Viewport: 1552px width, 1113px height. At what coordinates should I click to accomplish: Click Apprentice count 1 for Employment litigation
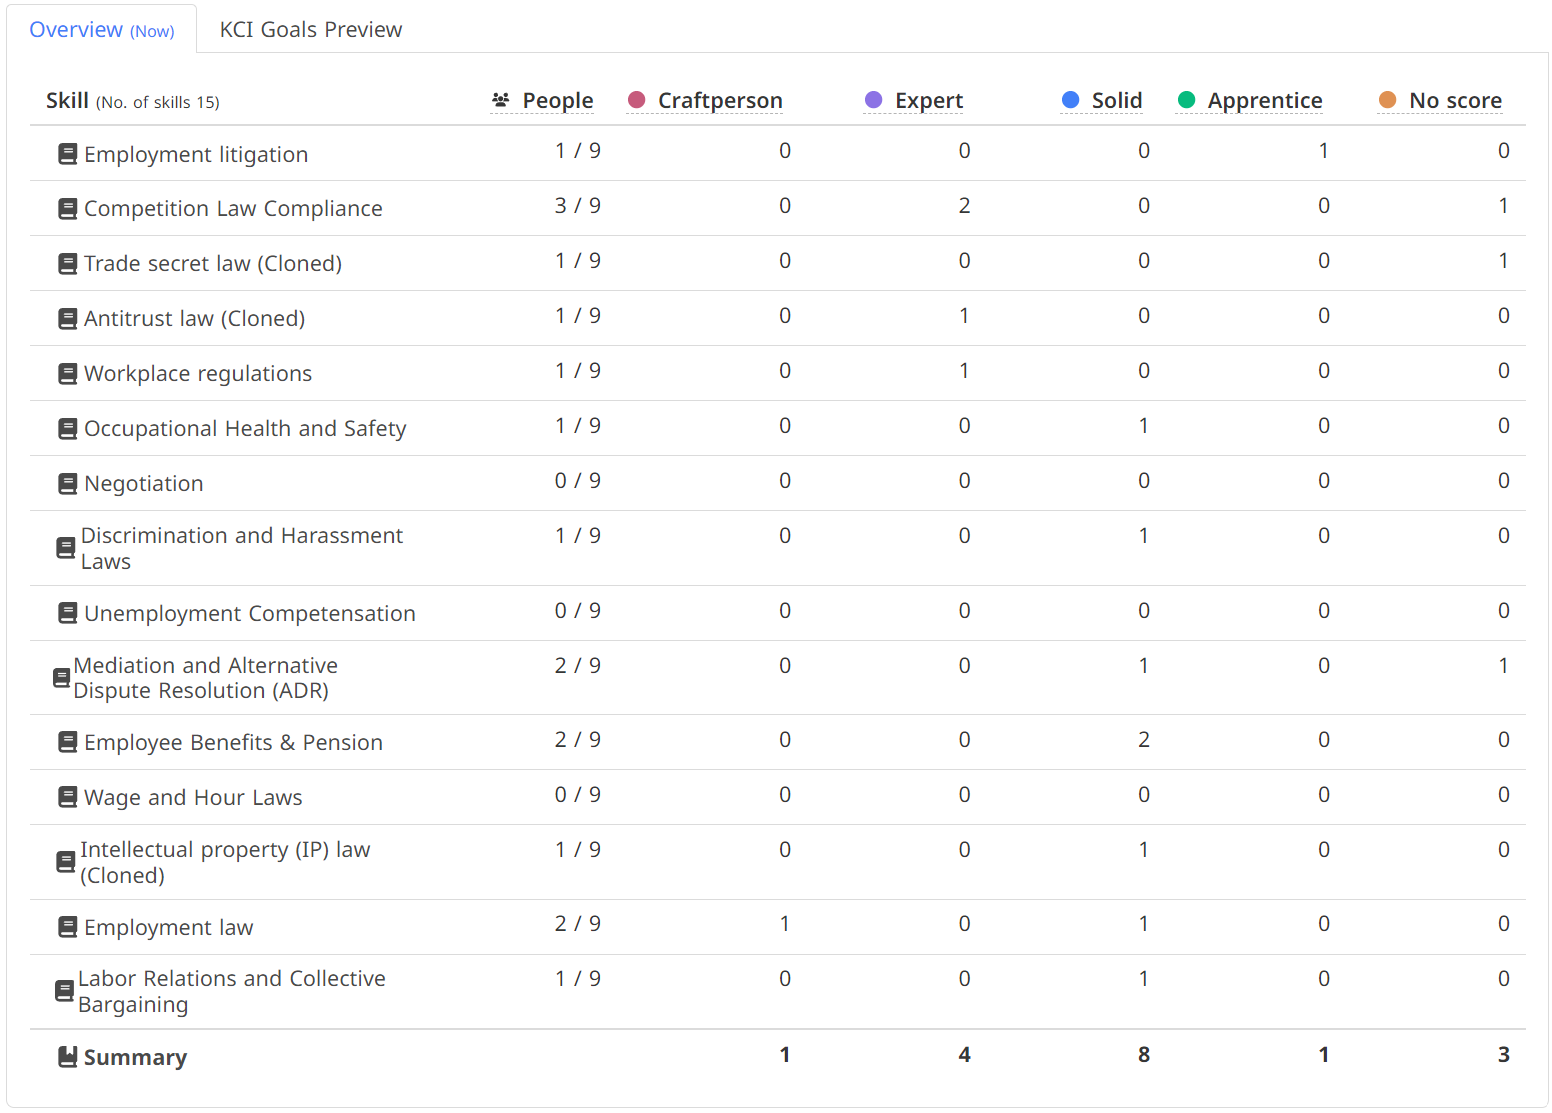(1324, 150)
